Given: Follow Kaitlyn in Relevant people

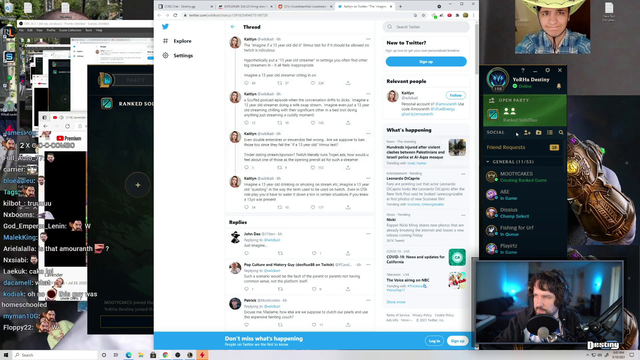Looking at the screenshot, I should [456, 96].
